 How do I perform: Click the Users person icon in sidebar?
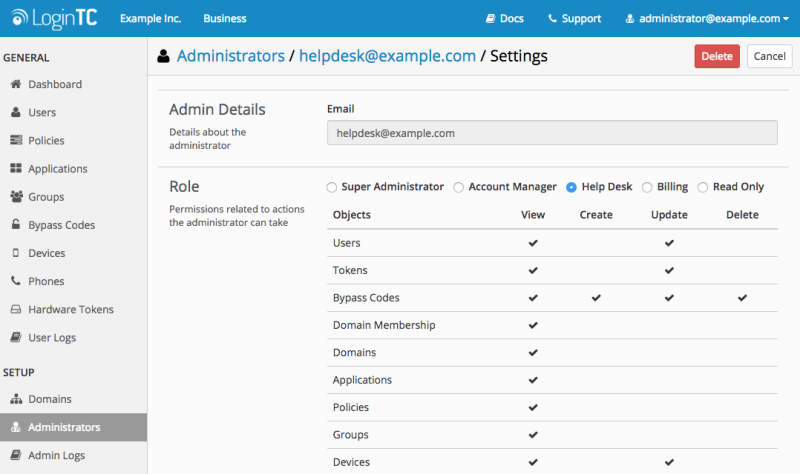pyautogui.click(x=16, y=112)
